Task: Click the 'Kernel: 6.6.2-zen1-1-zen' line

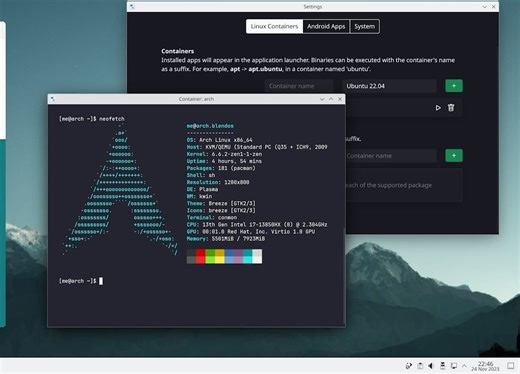Action: click(x=224, y=154)
